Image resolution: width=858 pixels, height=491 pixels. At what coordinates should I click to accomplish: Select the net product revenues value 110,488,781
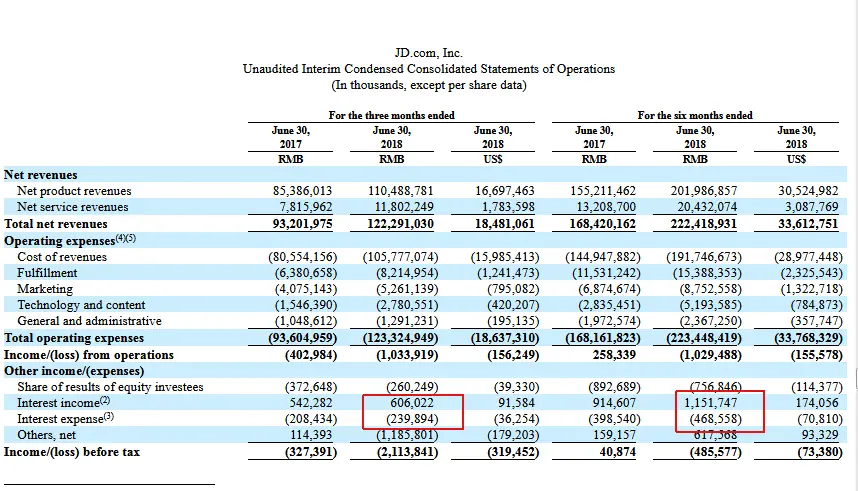[401, 191]
